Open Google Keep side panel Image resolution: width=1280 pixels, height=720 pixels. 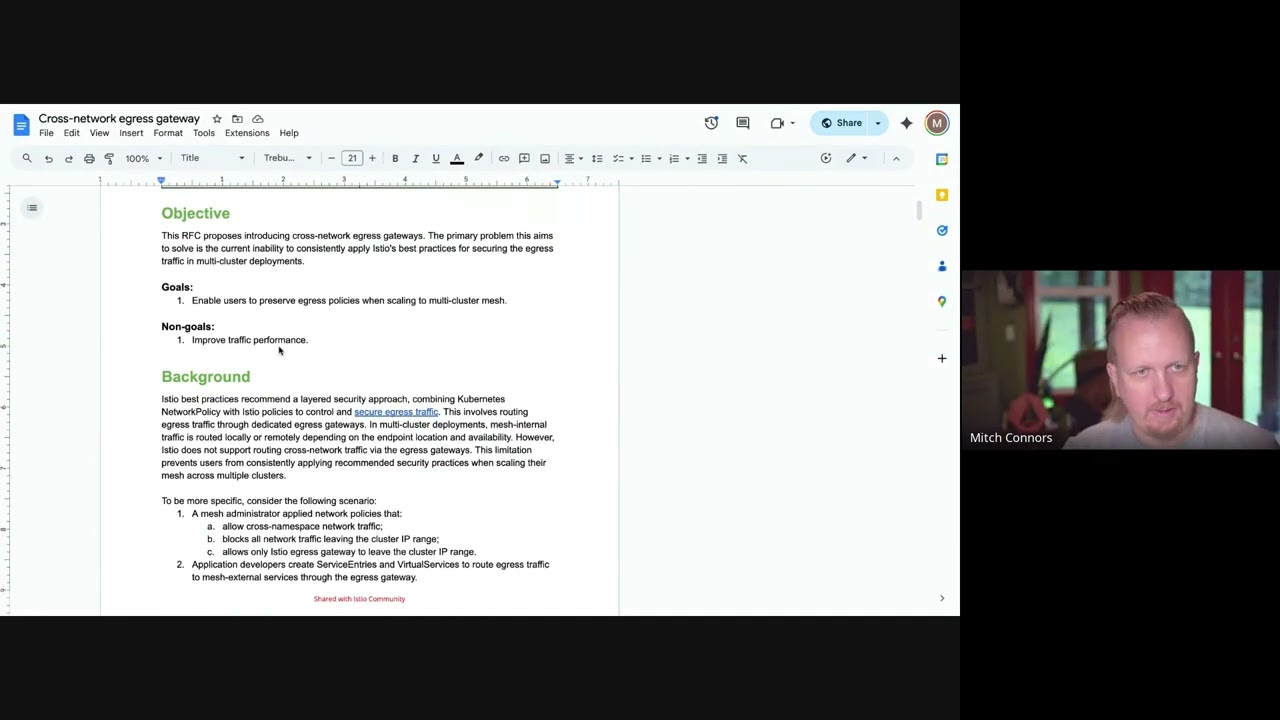942,195
